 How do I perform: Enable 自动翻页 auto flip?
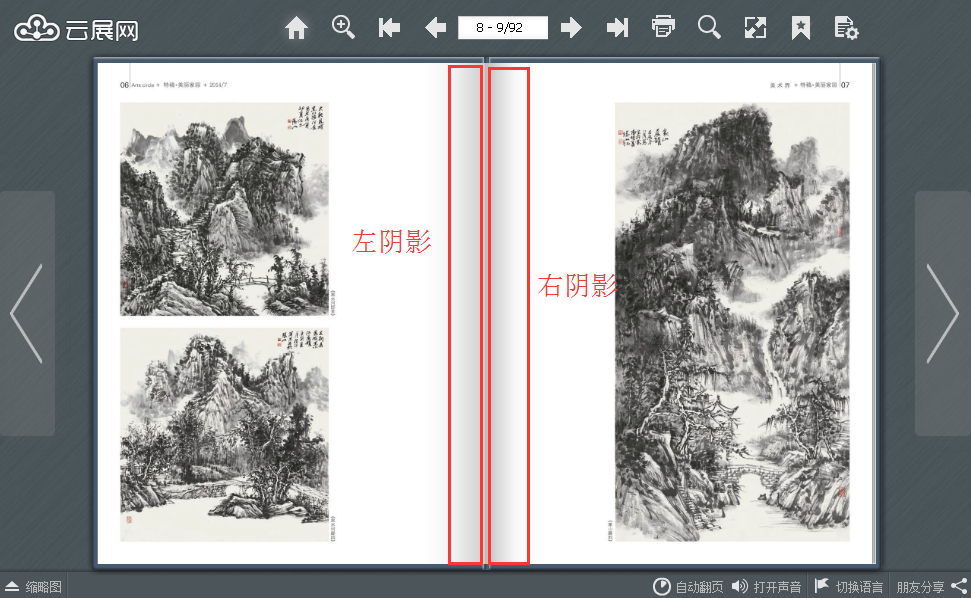pyautogui.click(x=687, y=586)
